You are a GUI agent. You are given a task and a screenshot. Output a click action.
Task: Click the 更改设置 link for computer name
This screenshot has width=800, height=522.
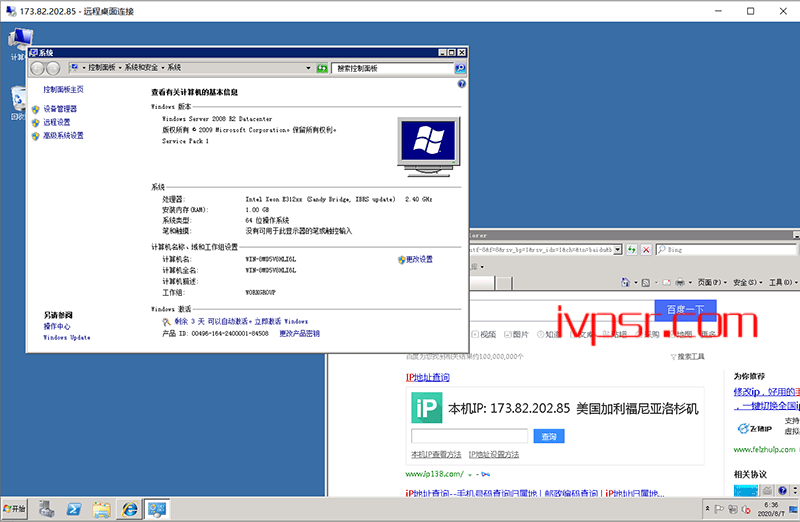click(419, 259)
